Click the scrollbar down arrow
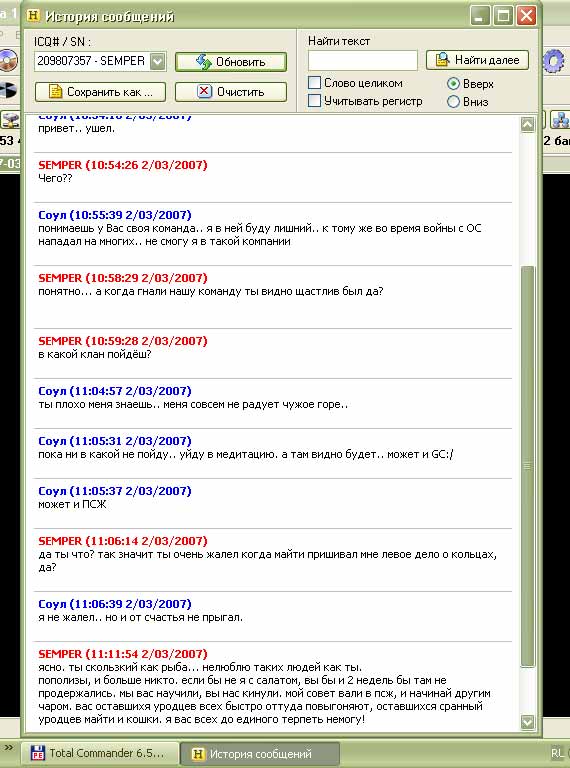The width and height of the screenshot is (570, 768). 527,721
